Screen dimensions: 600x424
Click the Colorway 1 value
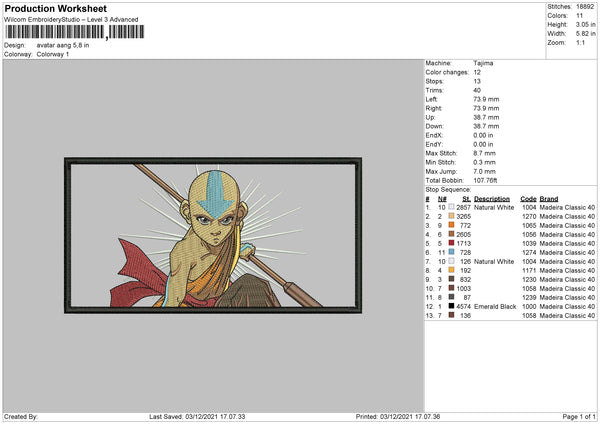[53, 54]
